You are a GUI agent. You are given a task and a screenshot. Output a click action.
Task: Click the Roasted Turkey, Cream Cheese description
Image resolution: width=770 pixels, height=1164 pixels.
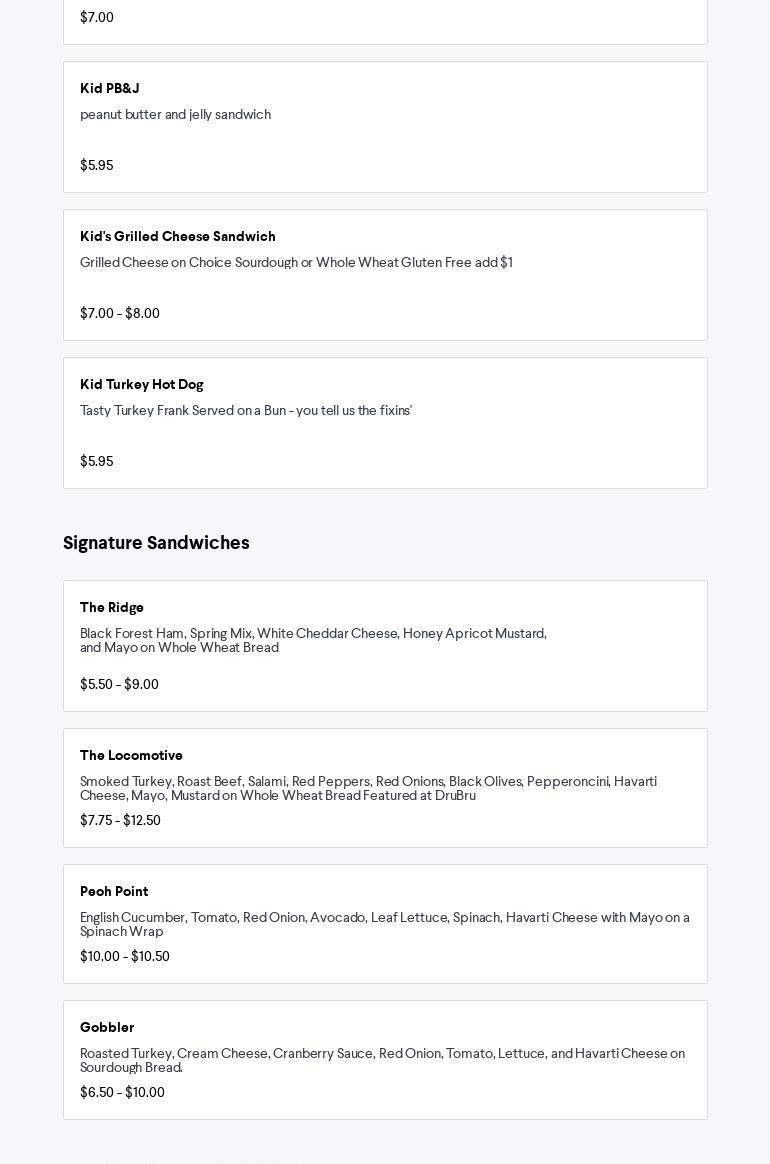[x=382, y=1061]
